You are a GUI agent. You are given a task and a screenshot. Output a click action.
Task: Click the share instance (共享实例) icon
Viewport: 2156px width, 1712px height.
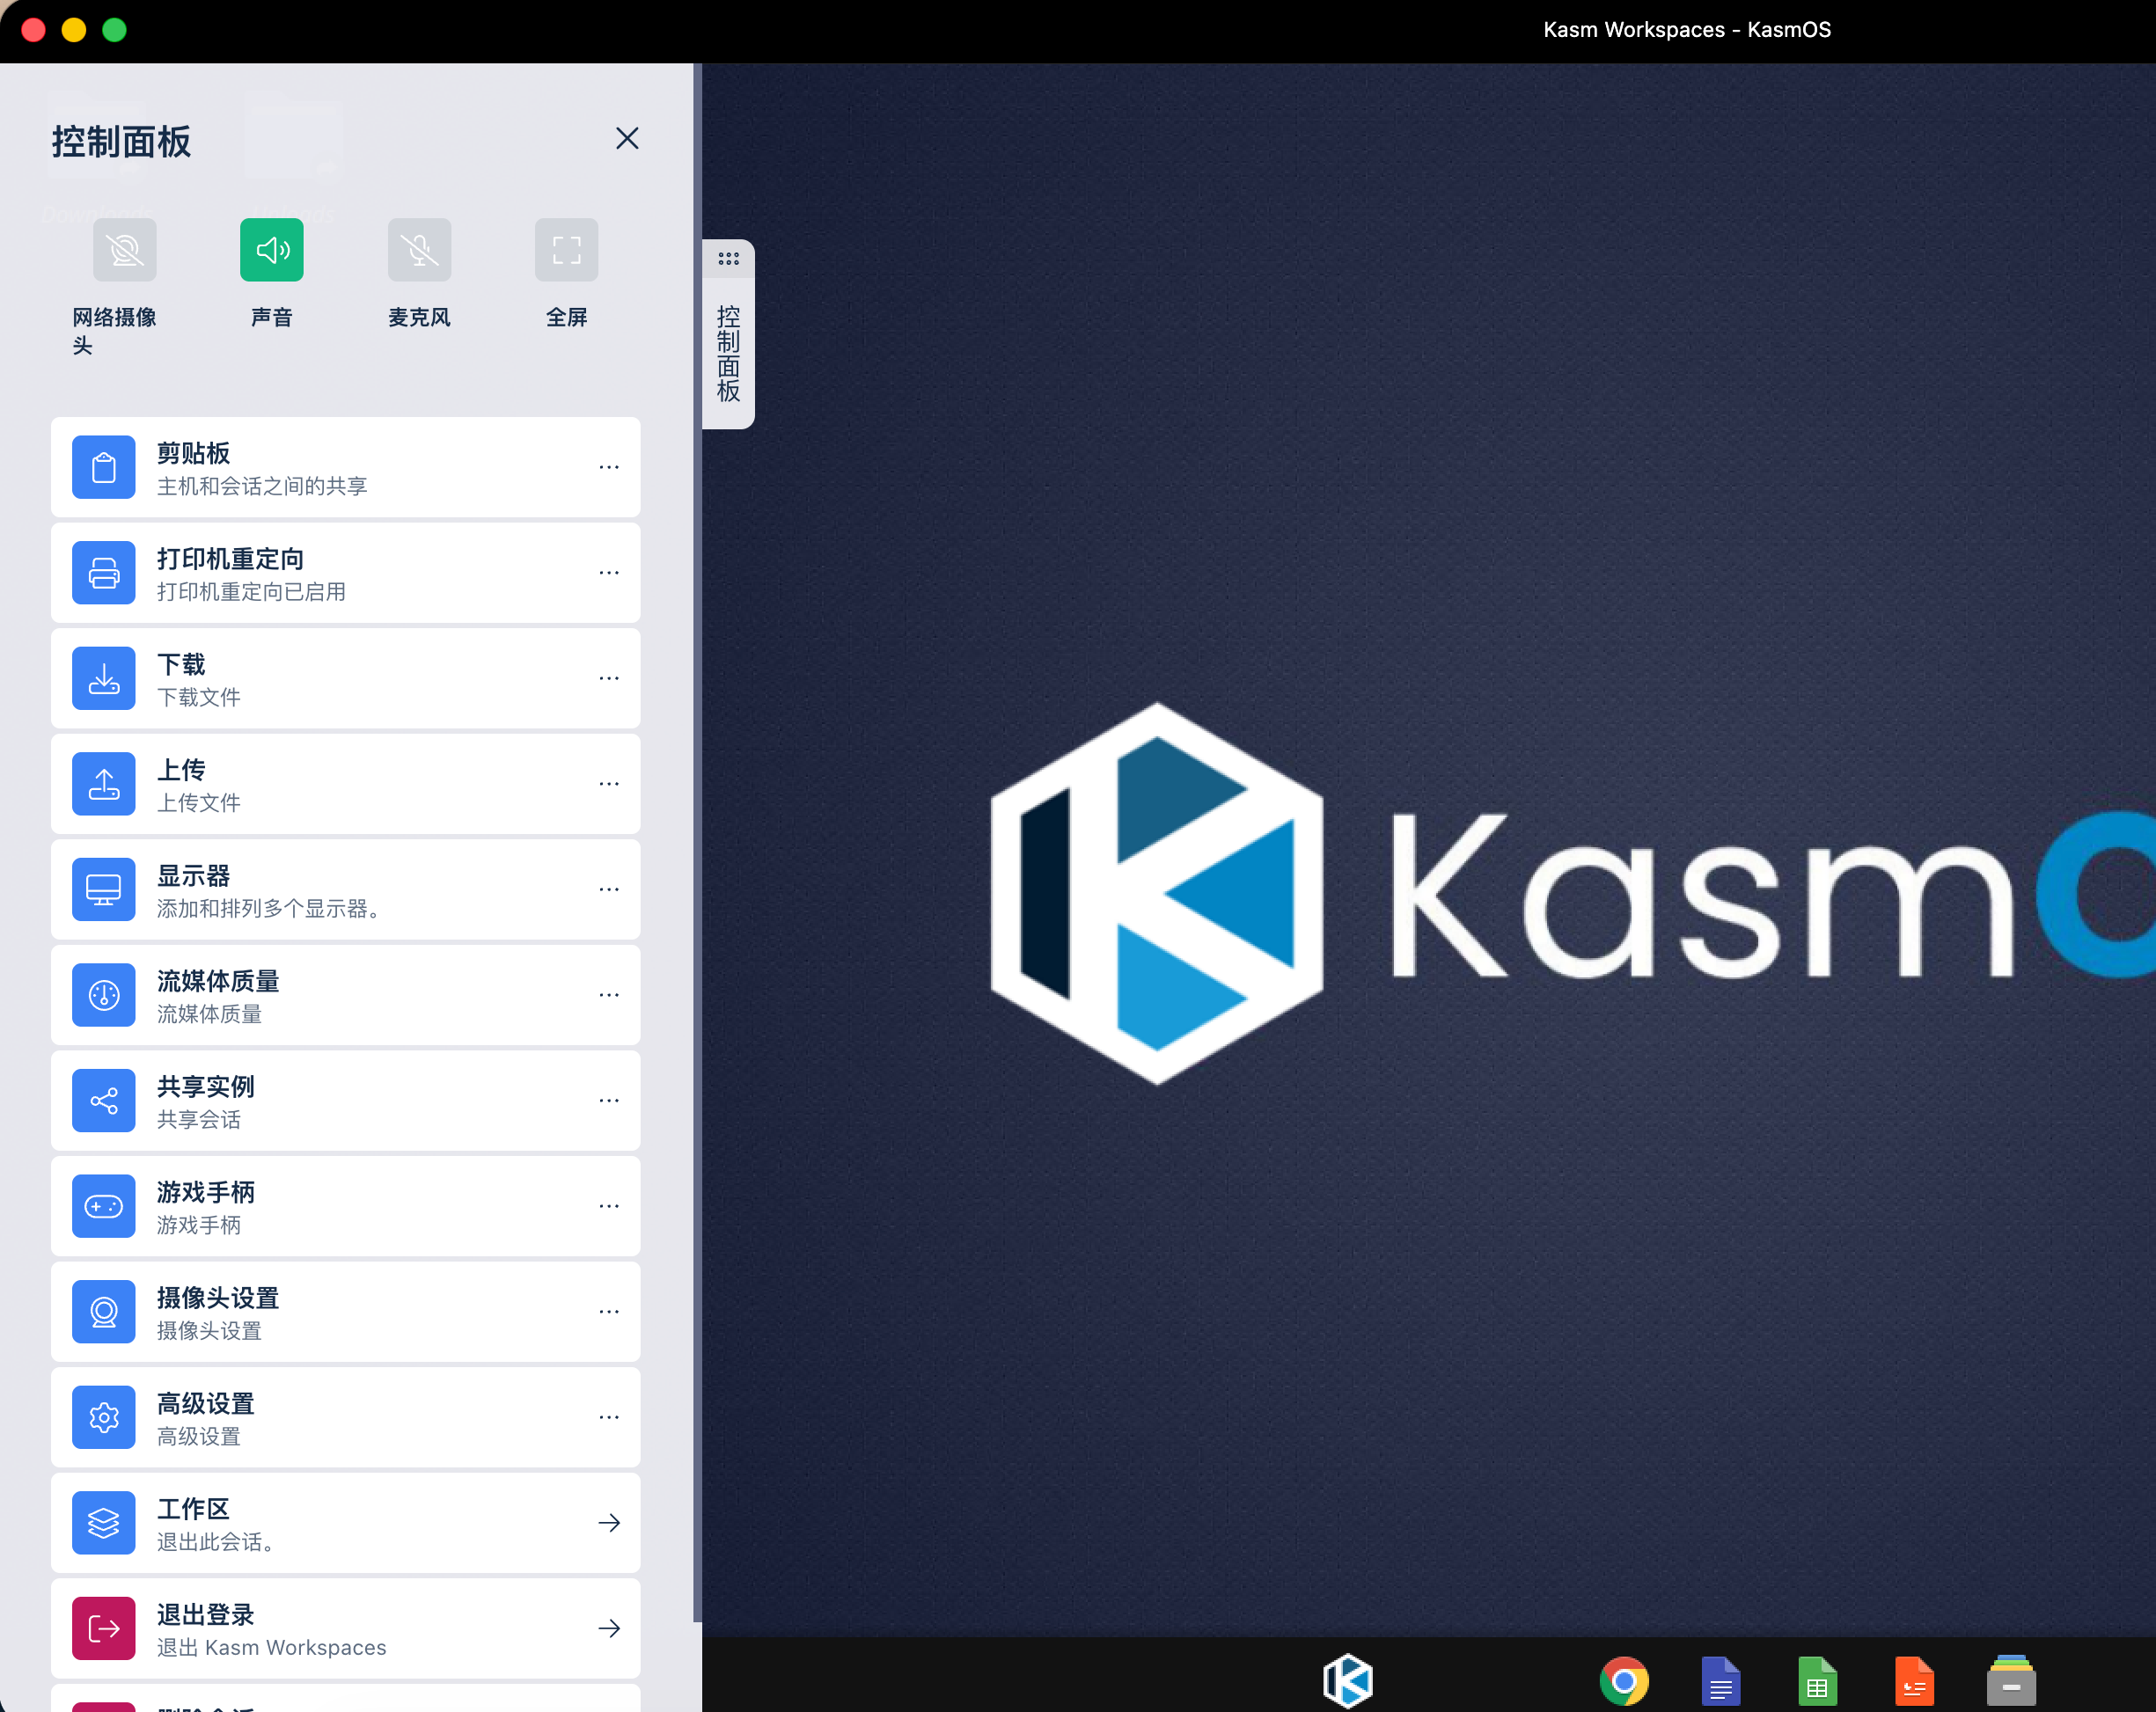tap(104, 1101)
